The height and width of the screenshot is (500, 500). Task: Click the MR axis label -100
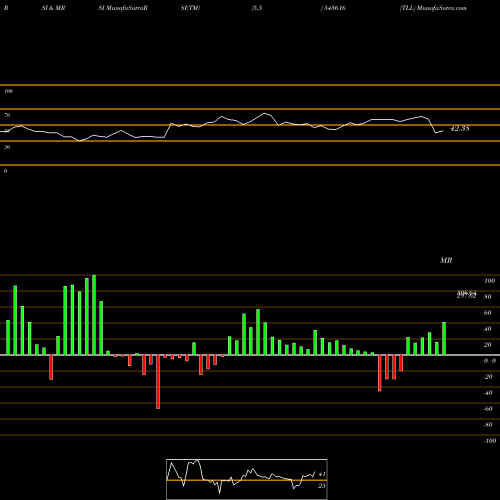[490, 441]
